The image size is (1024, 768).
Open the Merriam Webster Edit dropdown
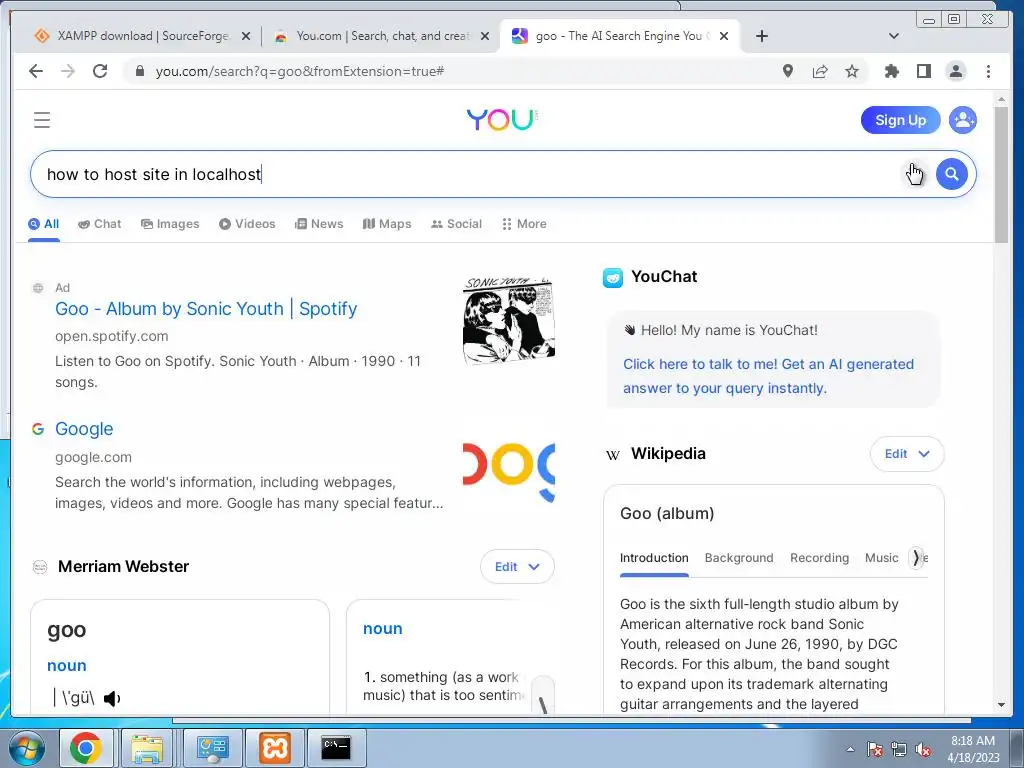(517, 567)
